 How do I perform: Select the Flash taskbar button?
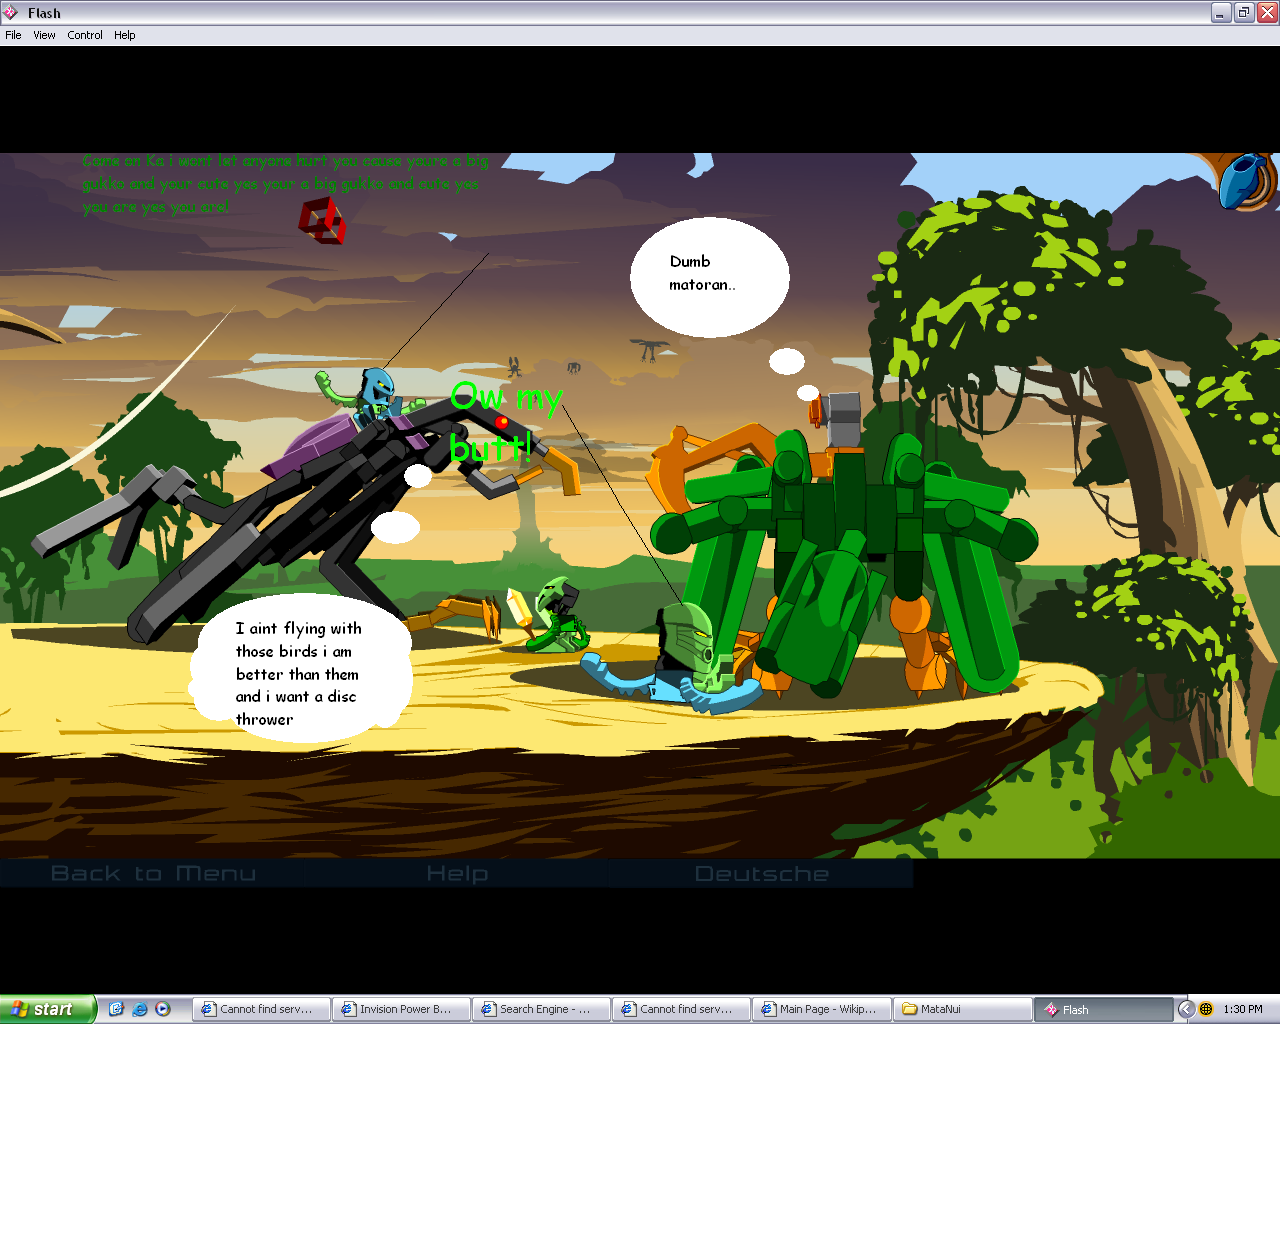pyautogui.click(x=1103, y=1010)
